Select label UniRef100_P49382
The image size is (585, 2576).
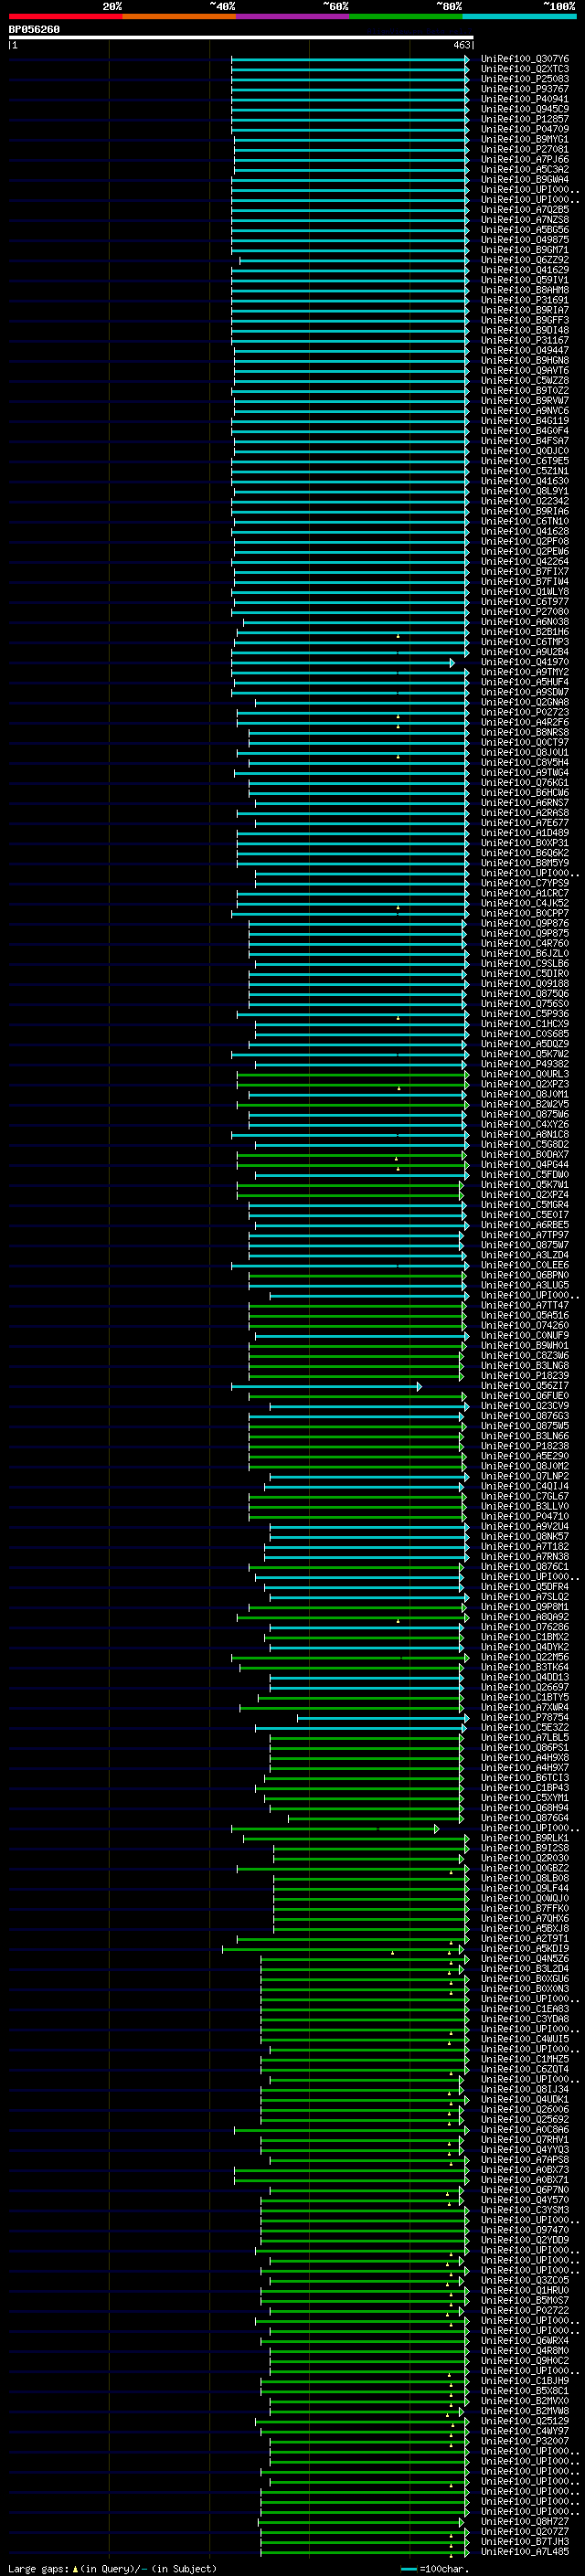[525, 1064]
